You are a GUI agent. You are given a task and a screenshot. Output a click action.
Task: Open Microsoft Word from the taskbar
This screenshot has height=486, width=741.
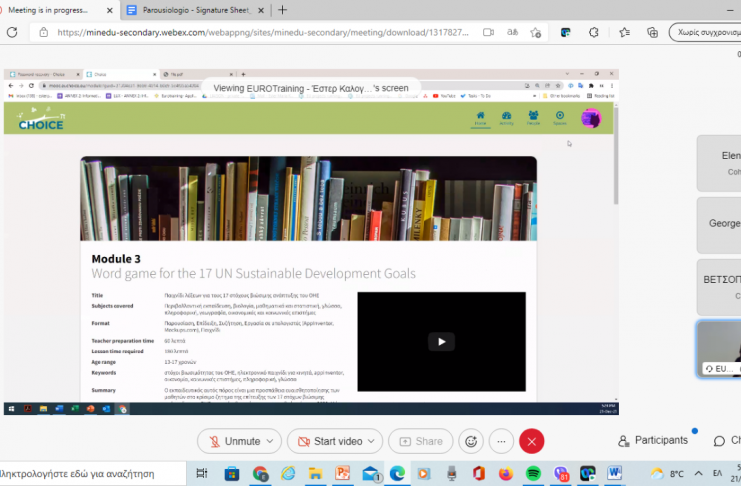coord(614,473)
